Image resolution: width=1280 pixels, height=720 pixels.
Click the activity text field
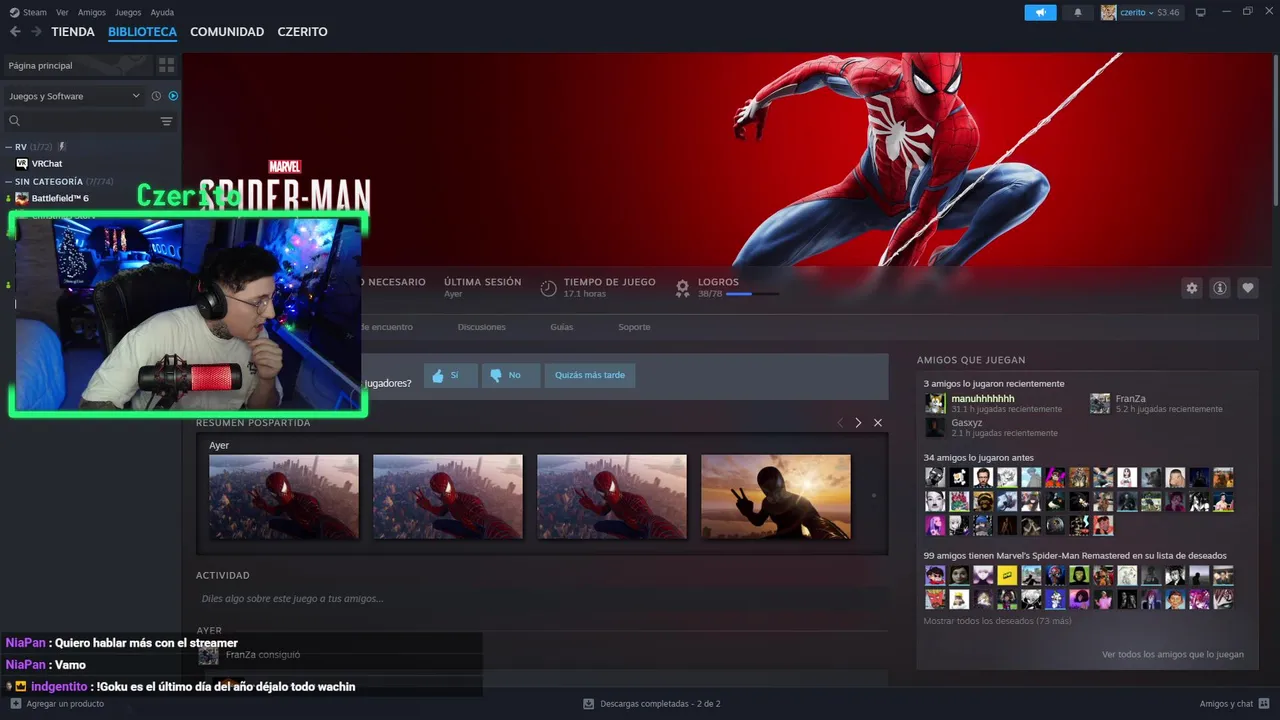pyautogui.click(x=541, y=598)
